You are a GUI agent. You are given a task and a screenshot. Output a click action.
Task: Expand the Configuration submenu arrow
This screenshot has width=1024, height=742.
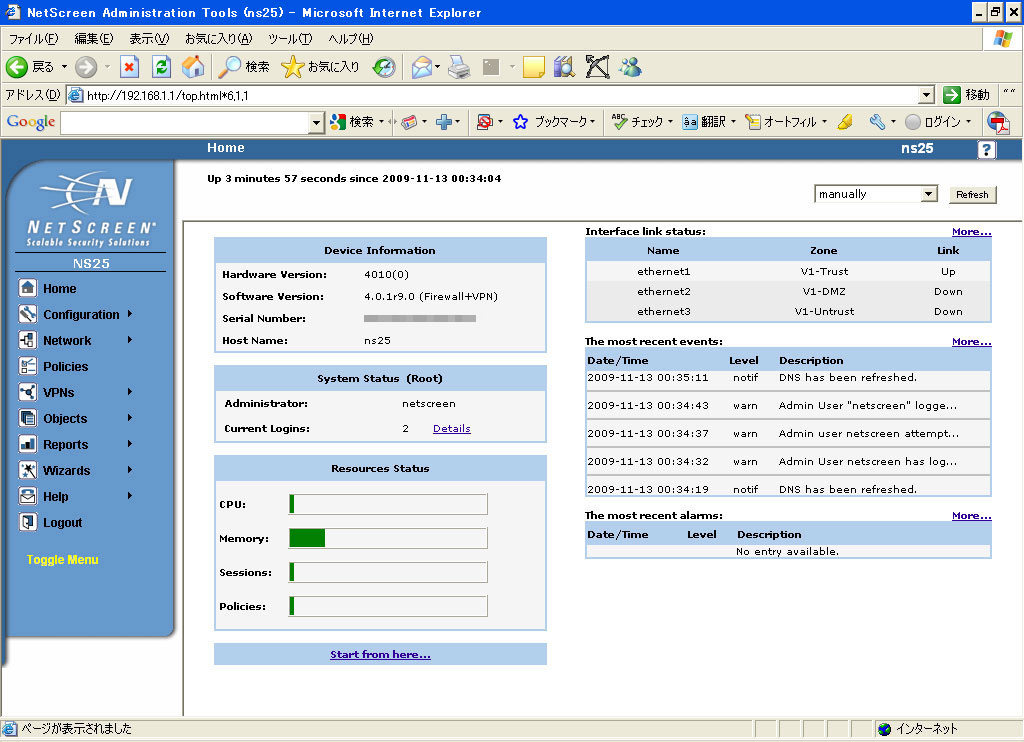coord(130,314)
